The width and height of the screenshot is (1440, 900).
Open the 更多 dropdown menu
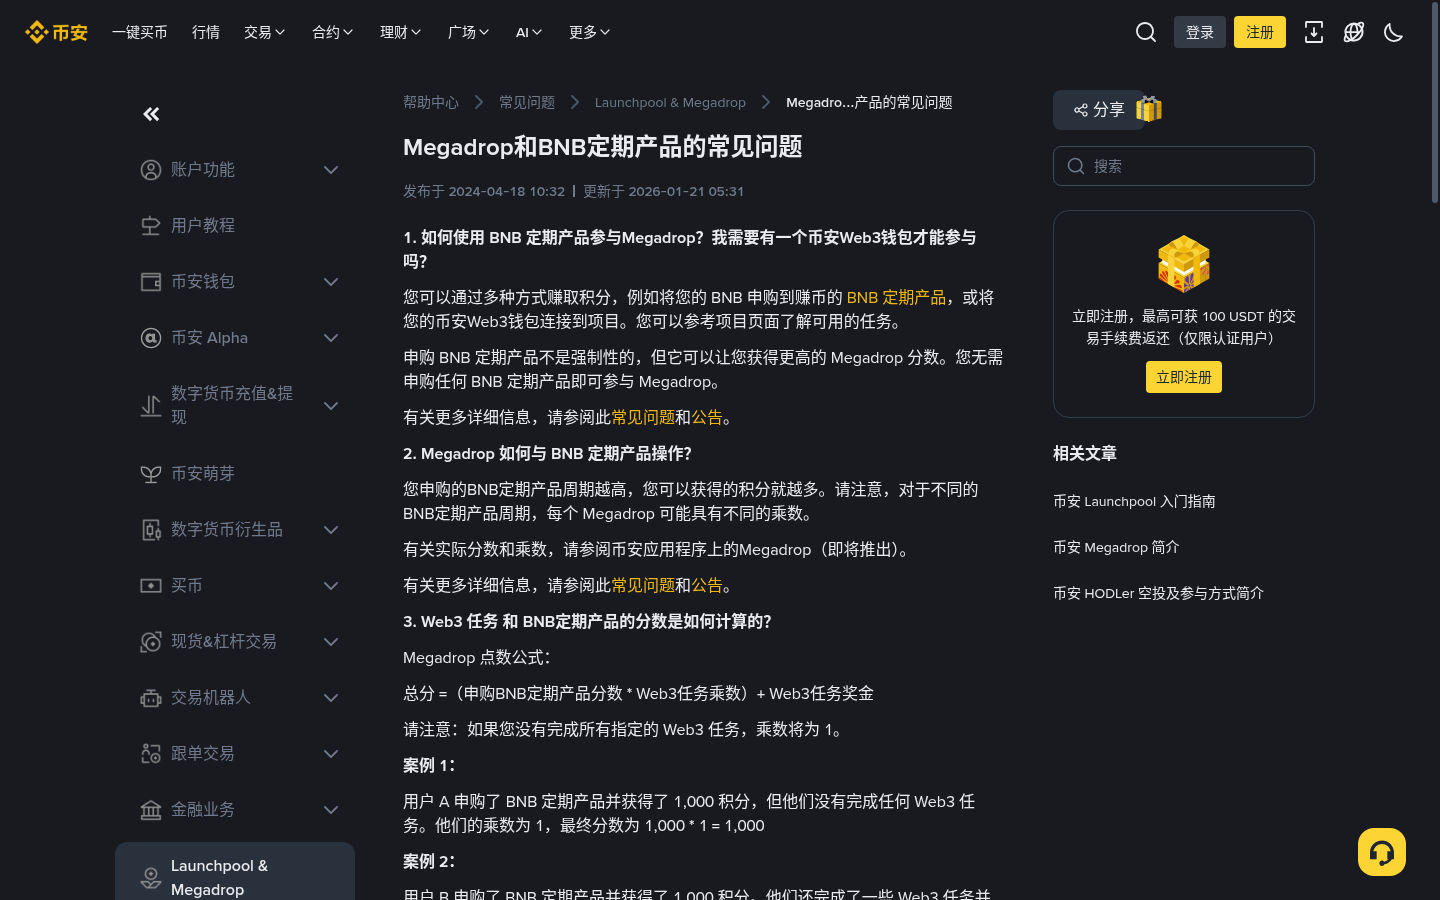(x=590, y=32)
